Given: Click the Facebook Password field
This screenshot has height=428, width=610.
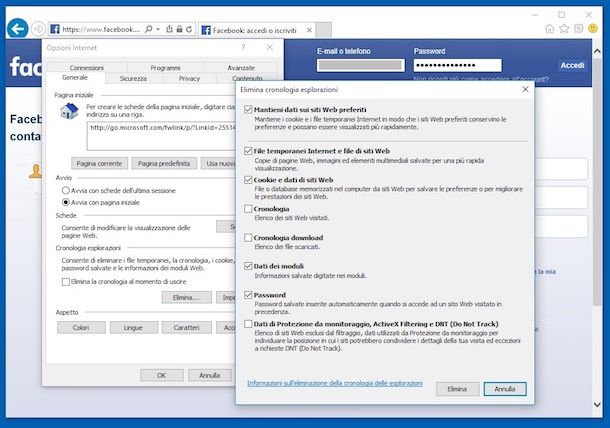Looking at the screenshot, I should coord(458,65).
